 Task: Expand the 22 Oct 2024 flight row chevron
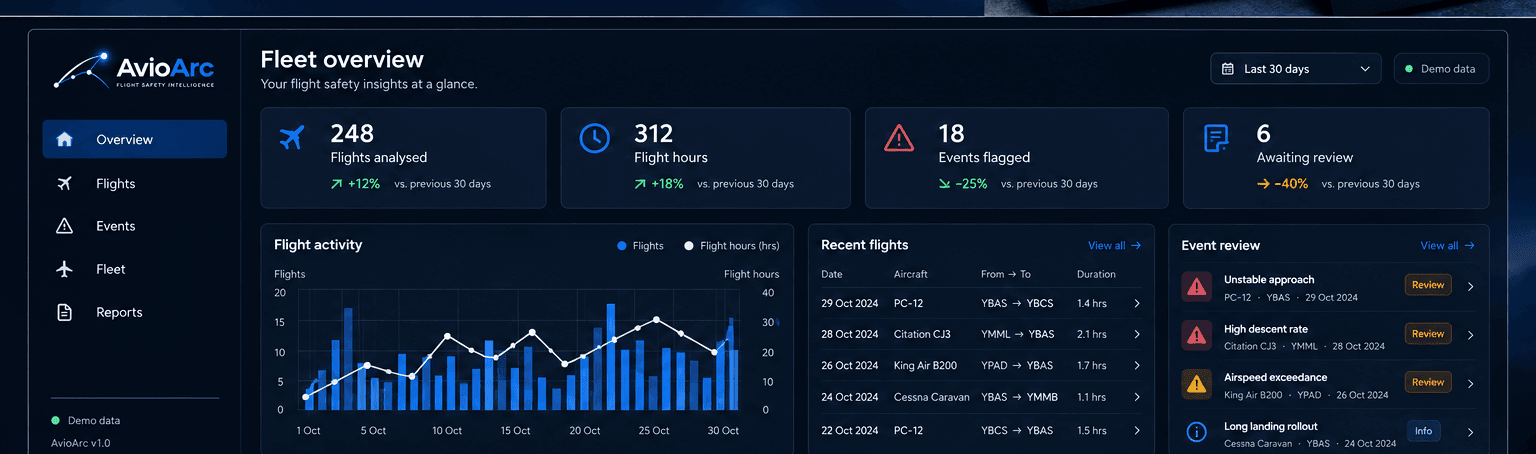[x=1137, y=431]
